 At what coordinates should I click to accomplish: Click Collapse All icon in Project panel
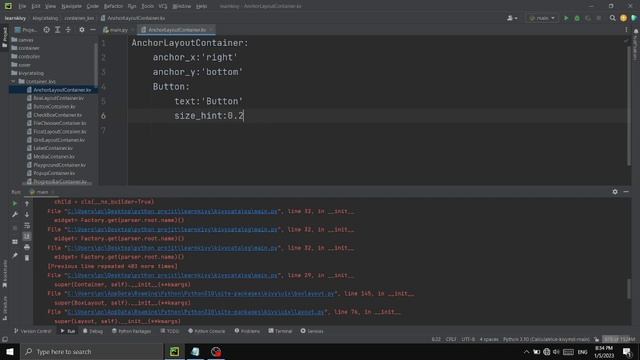click(x=68, y=30)
